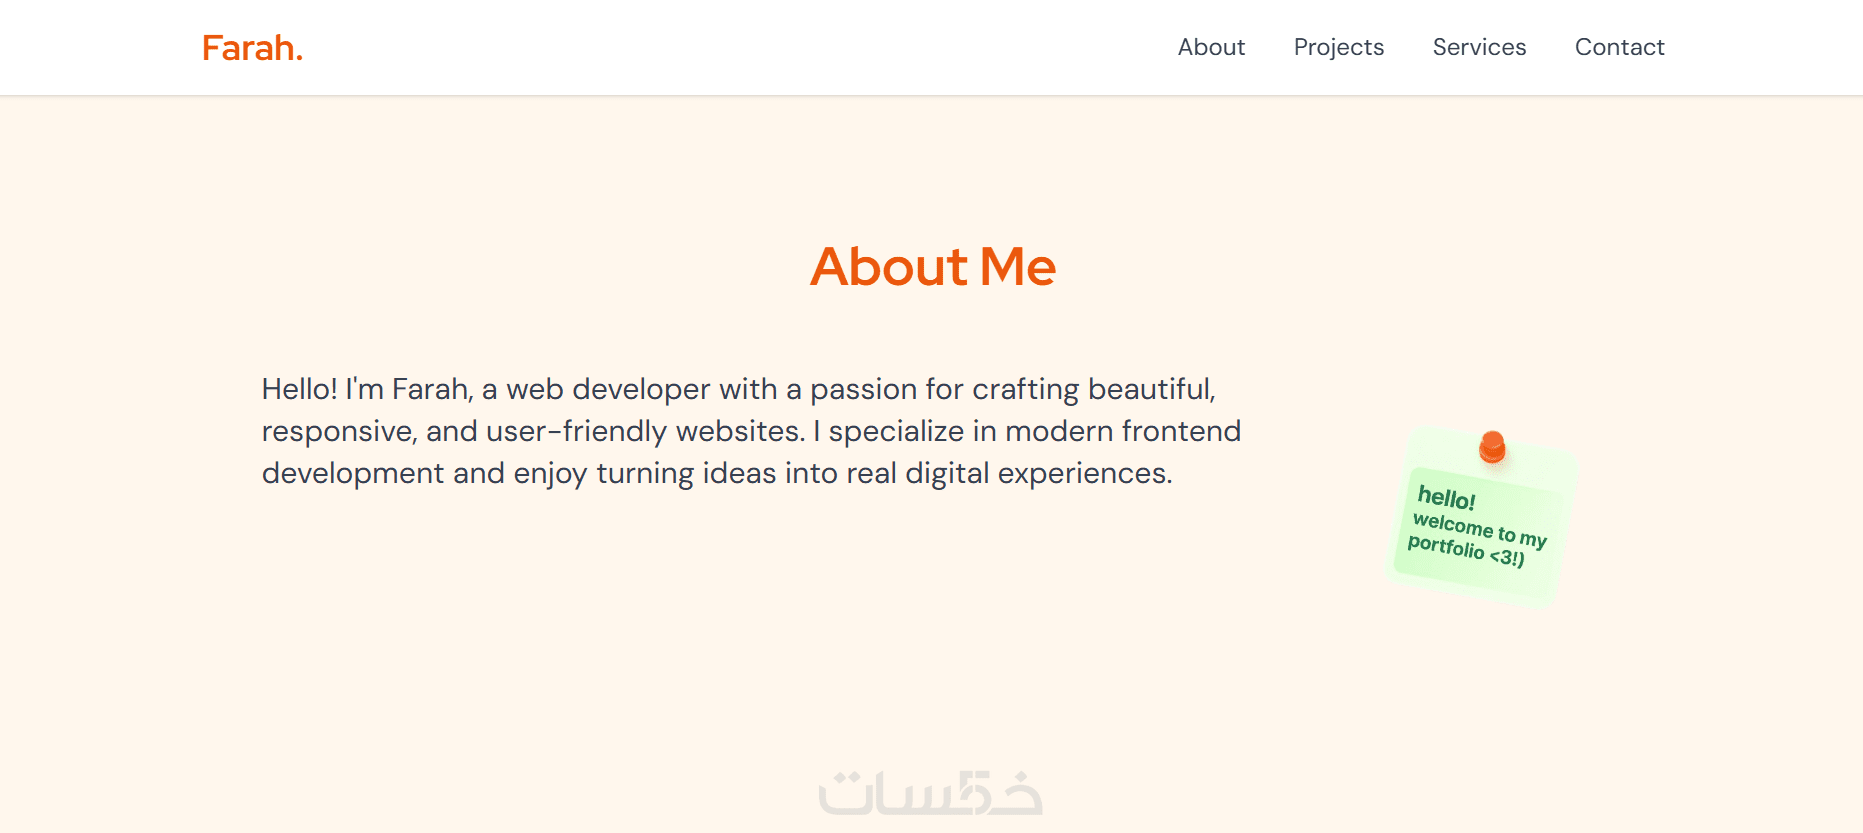Click "hello!" text on the sticky note
Image resolution: width=1863 pixels, height=833 pixels.
pyautogui.click(x=1446, y=497)
